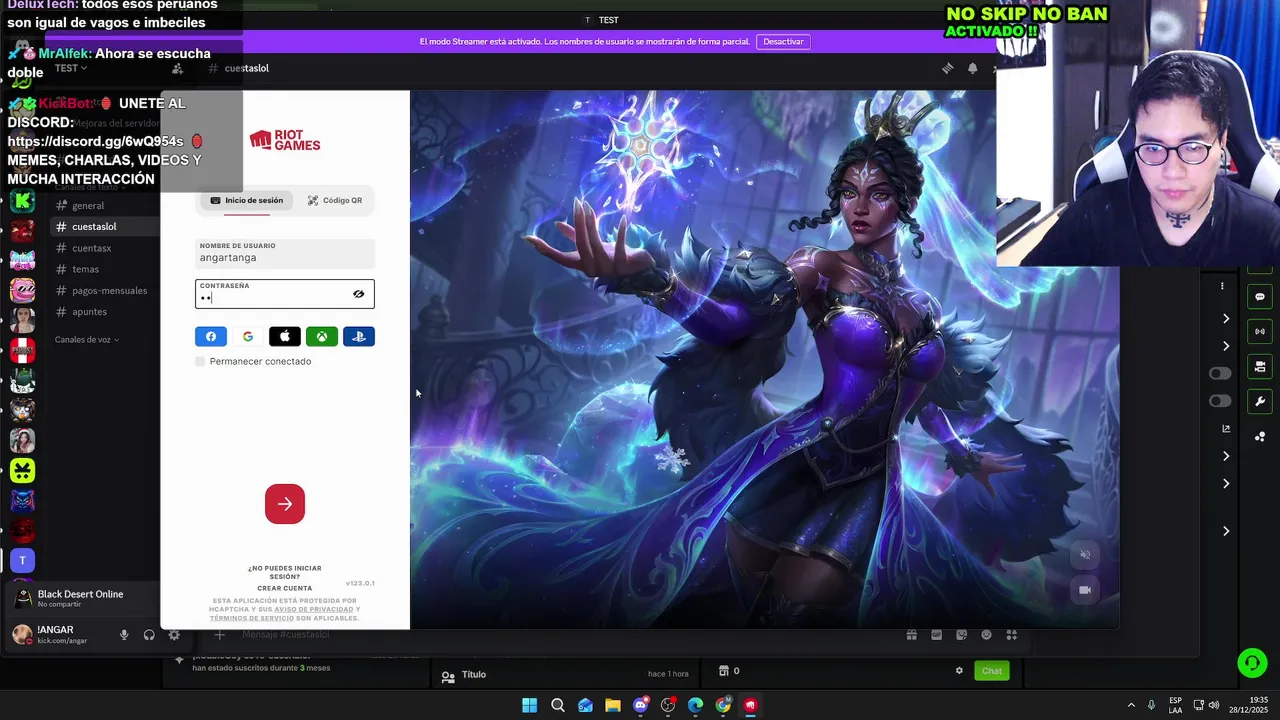Open the TEST server dropdown menu

(70, 68)
